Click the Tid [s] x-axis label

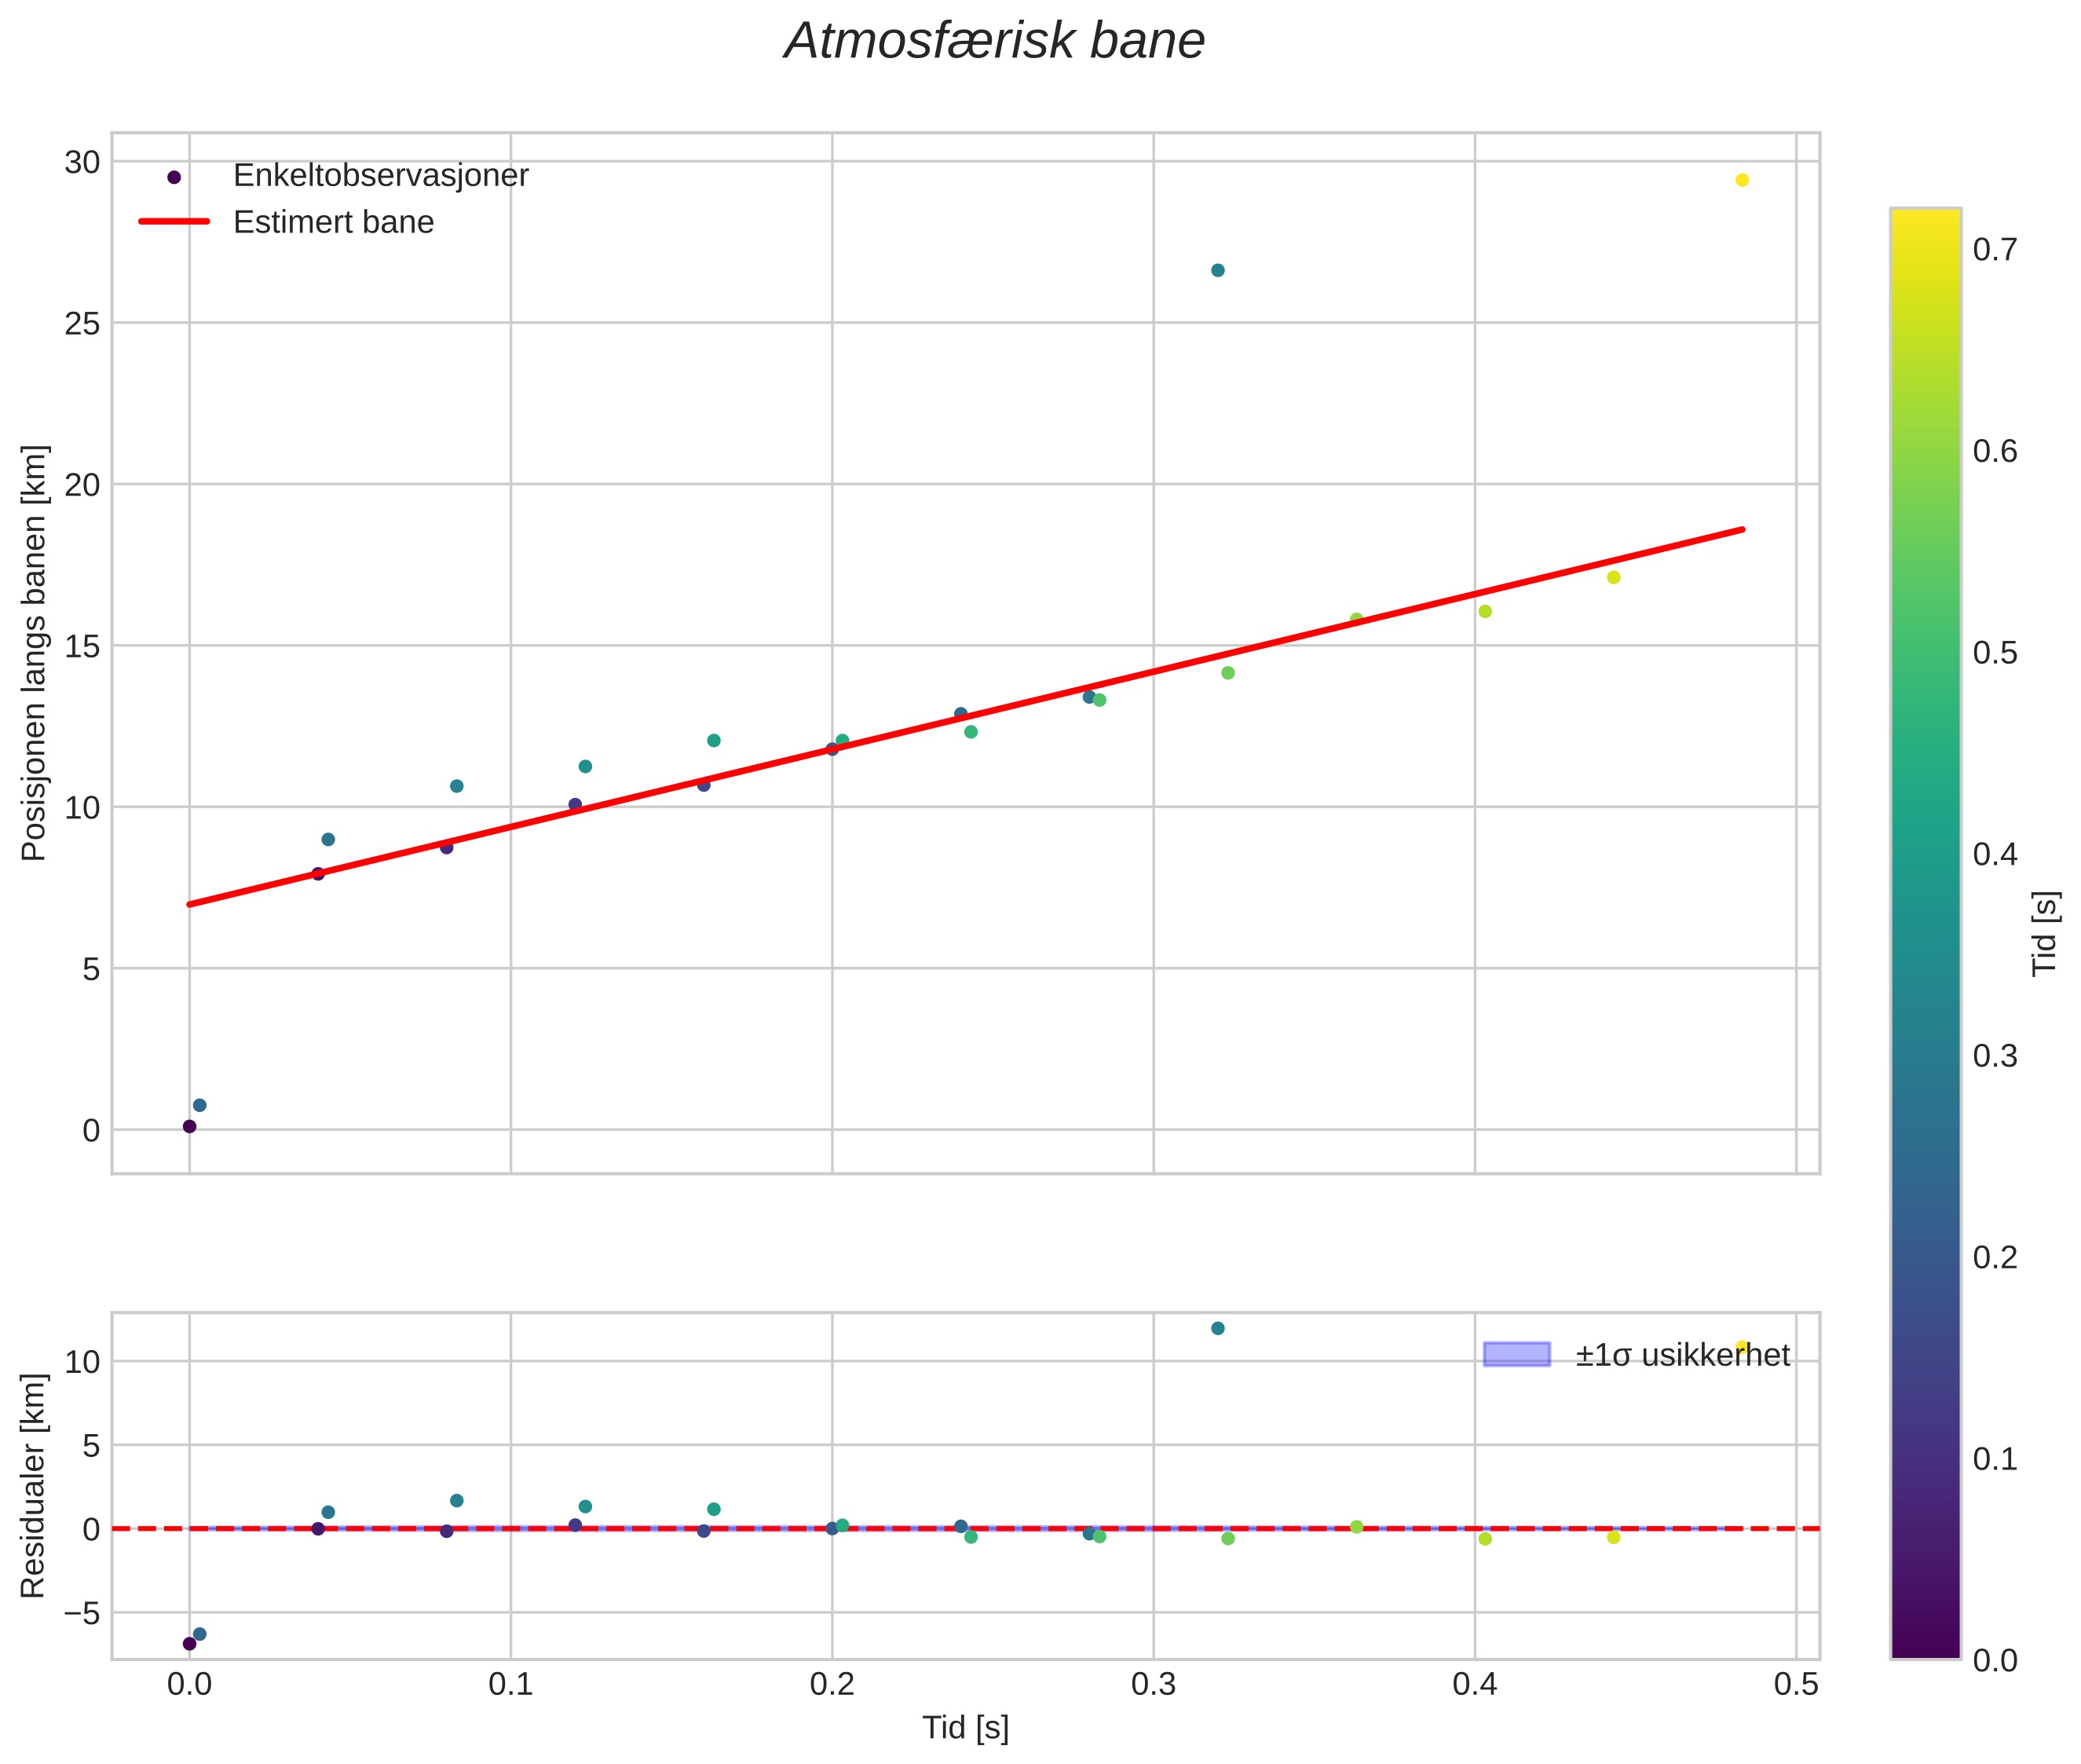tap(965, 1727)
